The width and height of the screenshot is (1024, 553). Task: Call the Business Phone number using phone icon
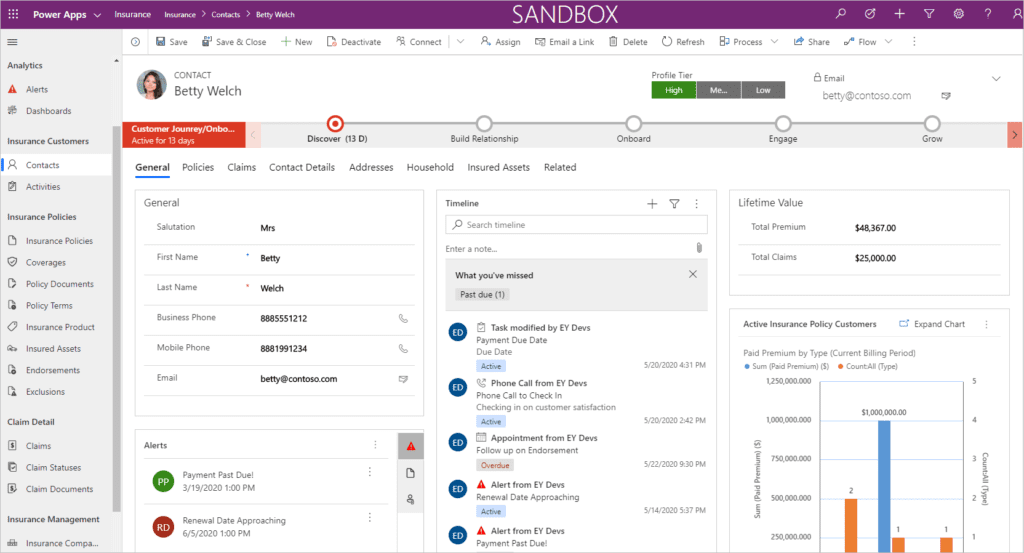coord(403,318)
